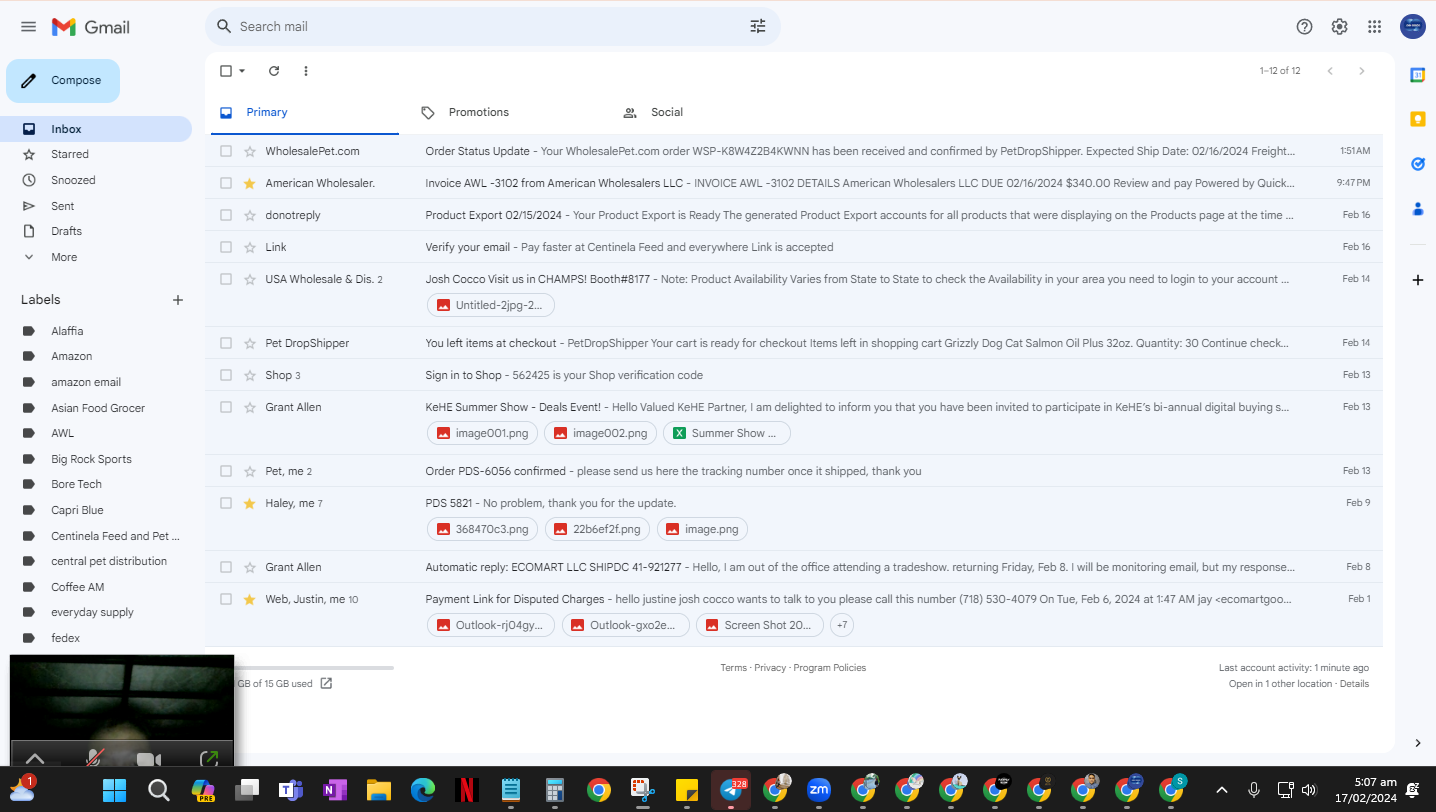
Task: Create a new label with plus icon
Action: point(178,300)
